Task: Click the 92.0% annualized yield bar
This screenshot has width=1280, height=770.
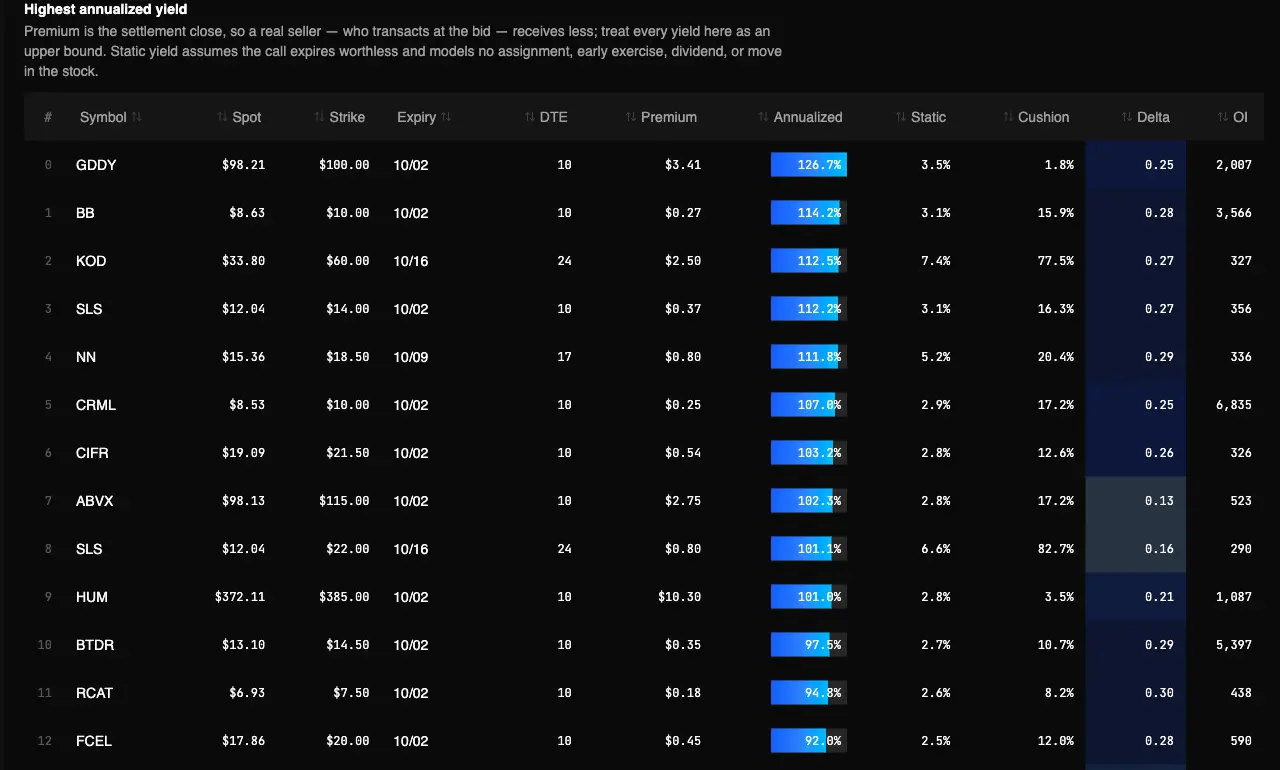Action: click(x=809, y=741)
